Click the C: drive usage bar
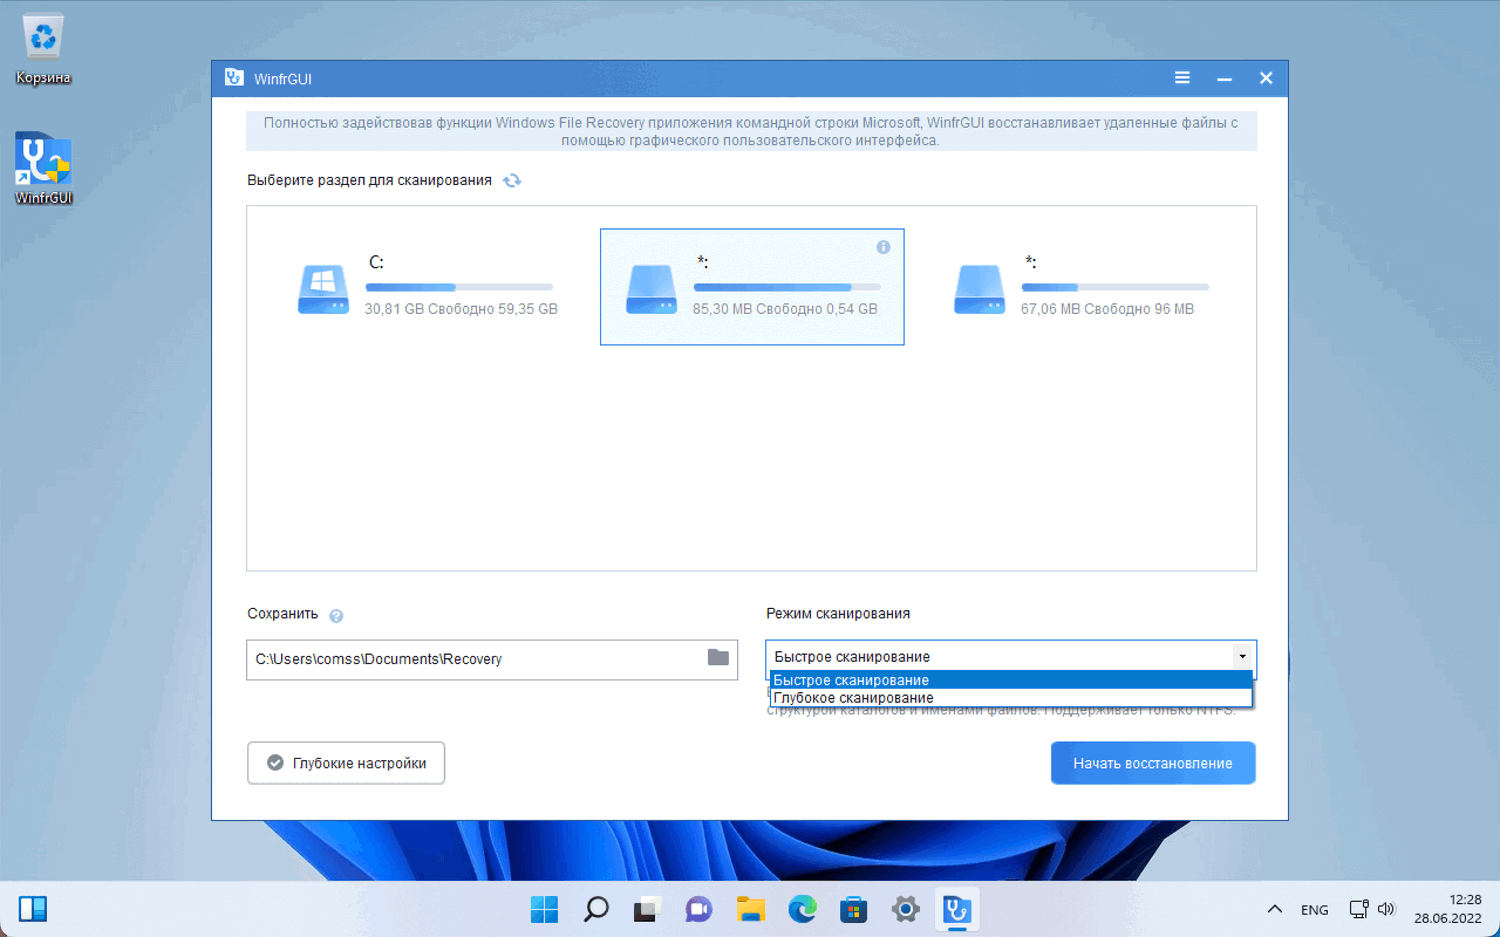This screenshot has height=937, width=1500. point(459,287)
